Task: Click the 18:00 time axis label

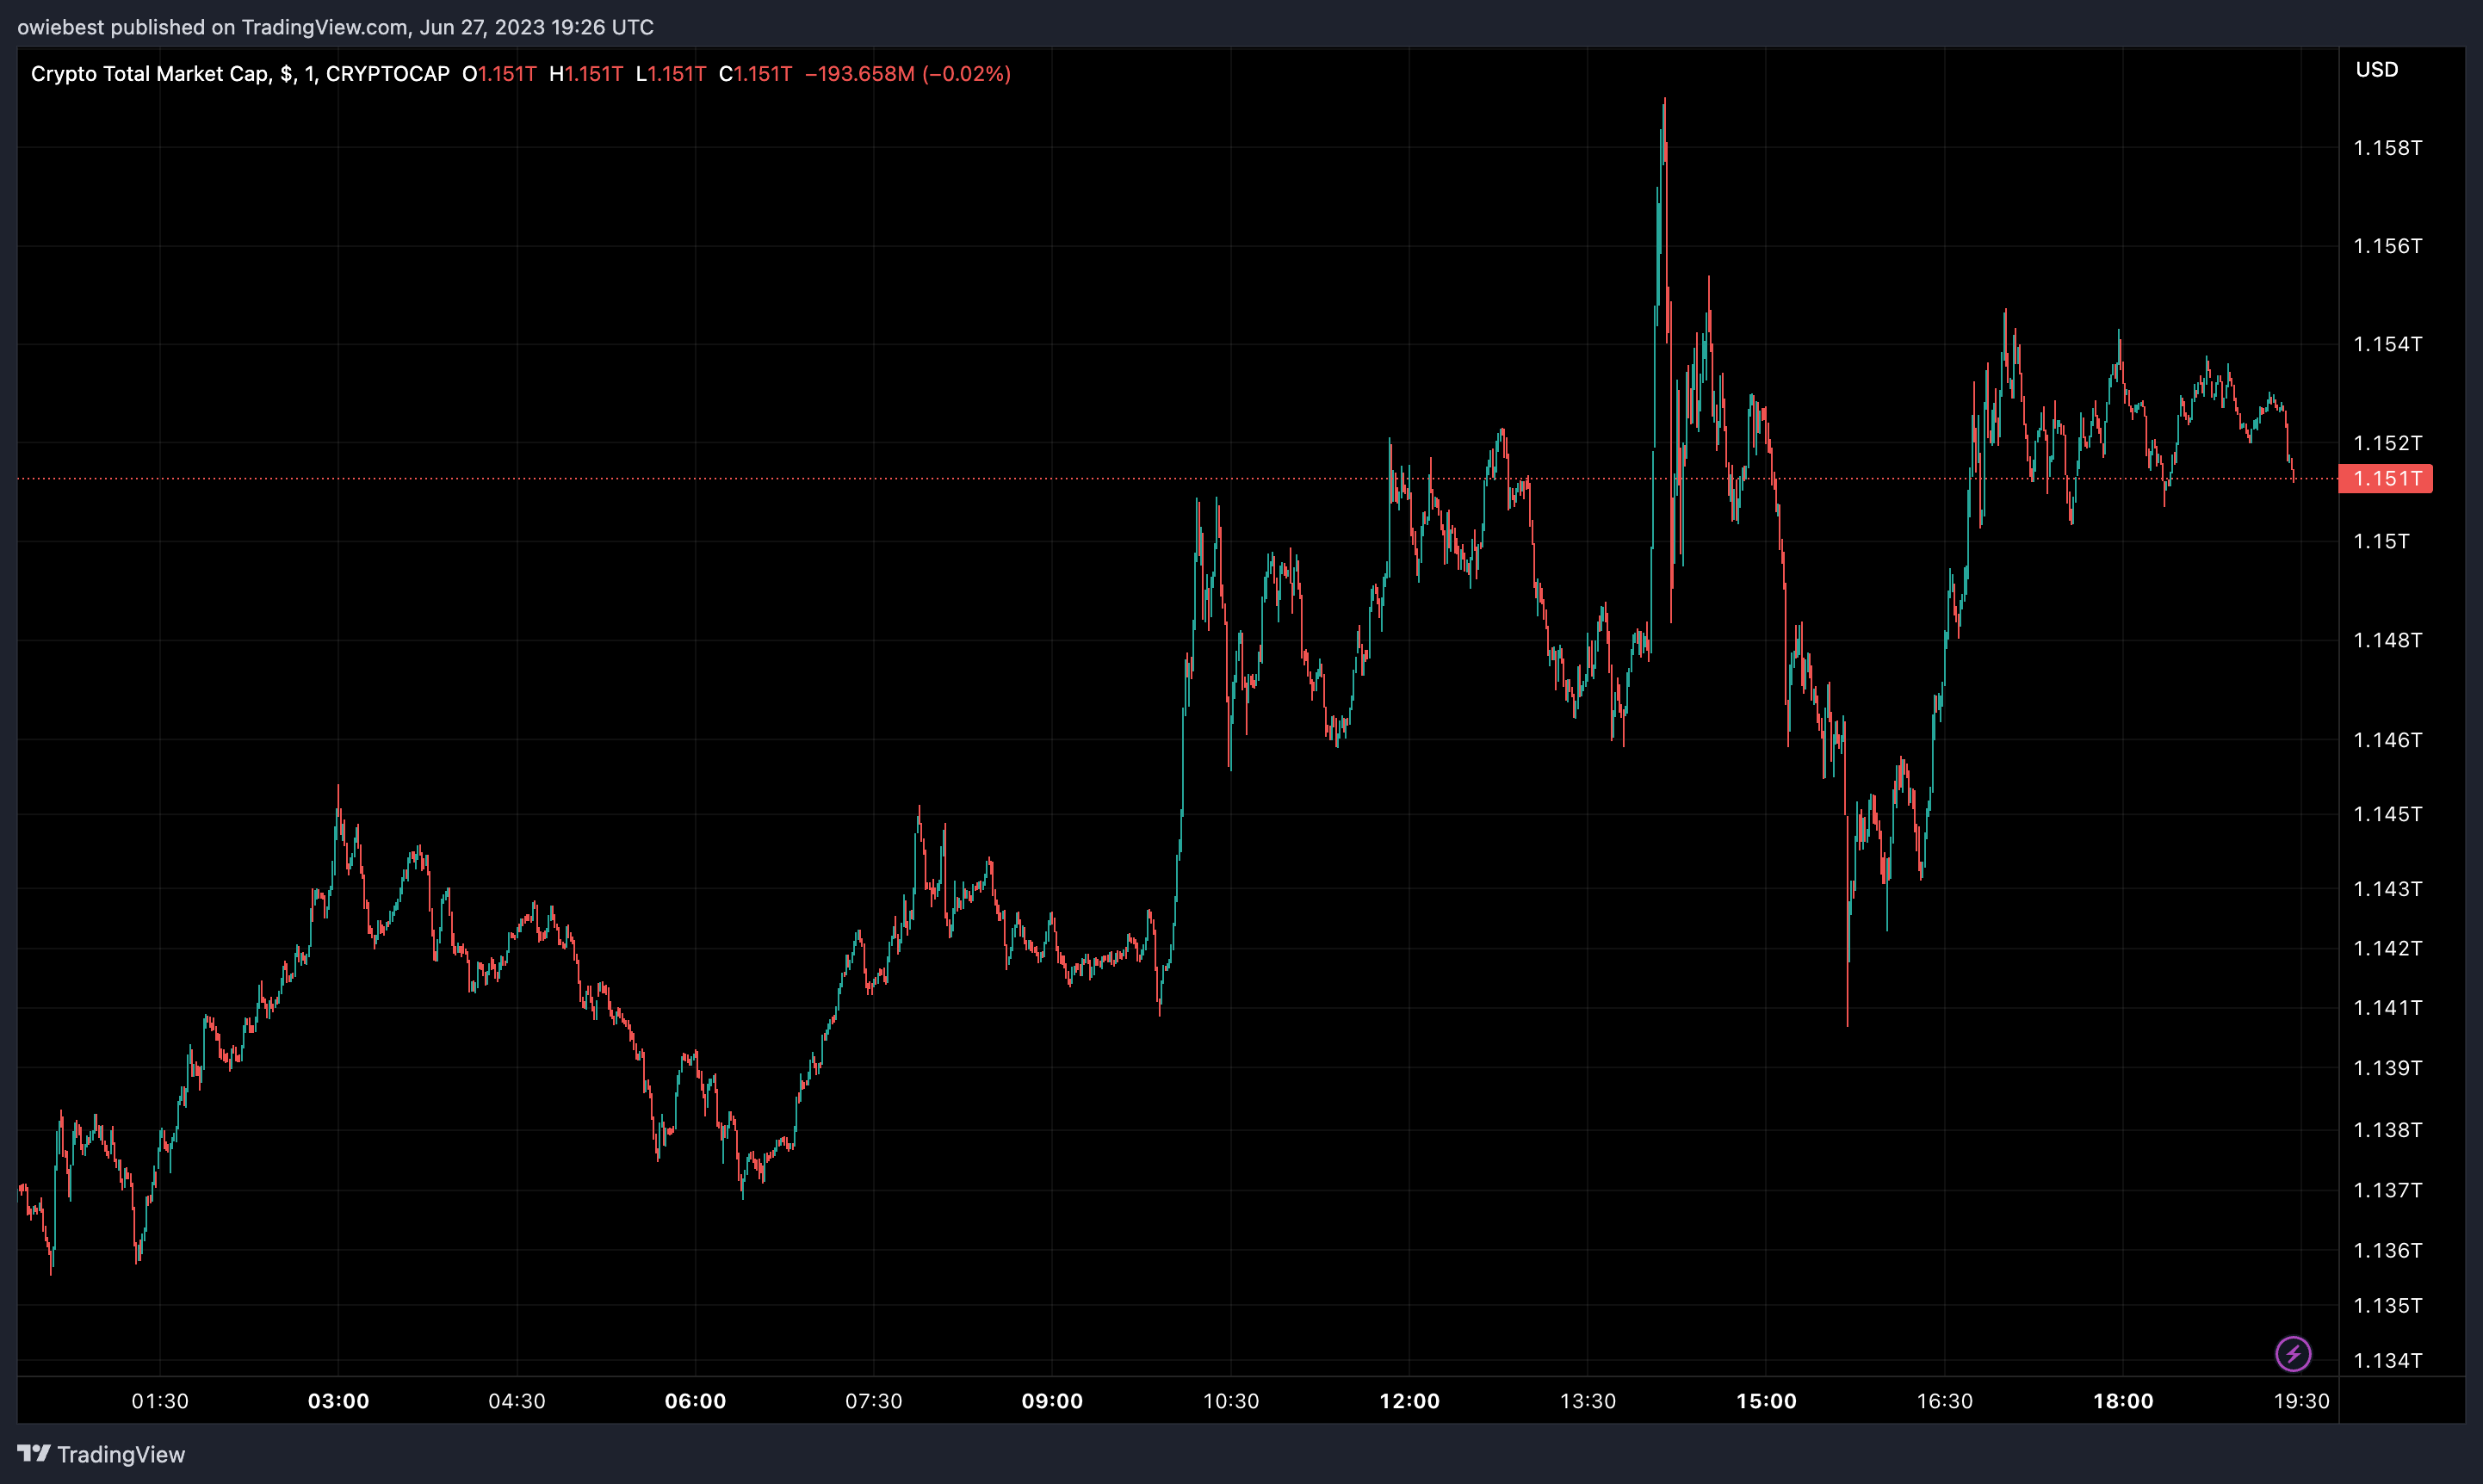Action: [2123, 1401]
